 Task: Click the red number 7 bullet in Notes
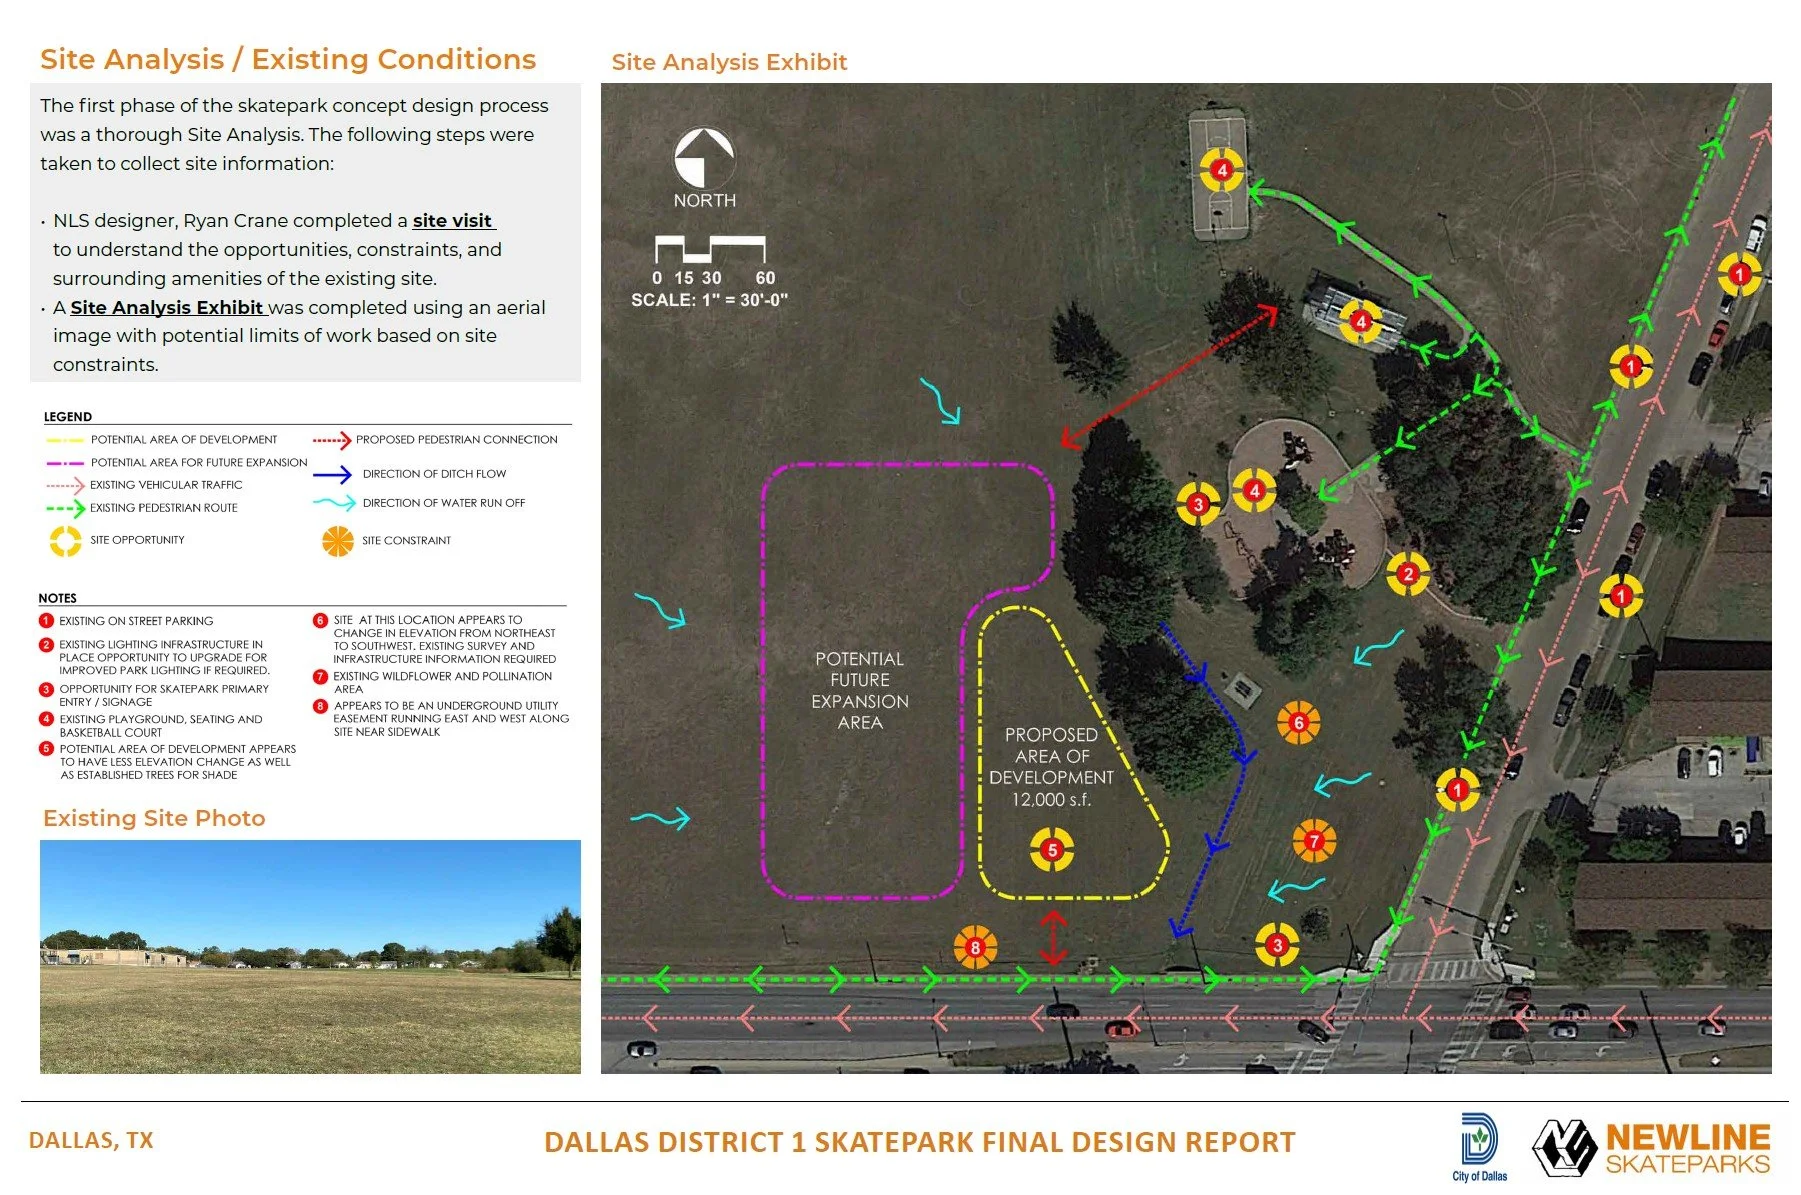tap(320, 677)
